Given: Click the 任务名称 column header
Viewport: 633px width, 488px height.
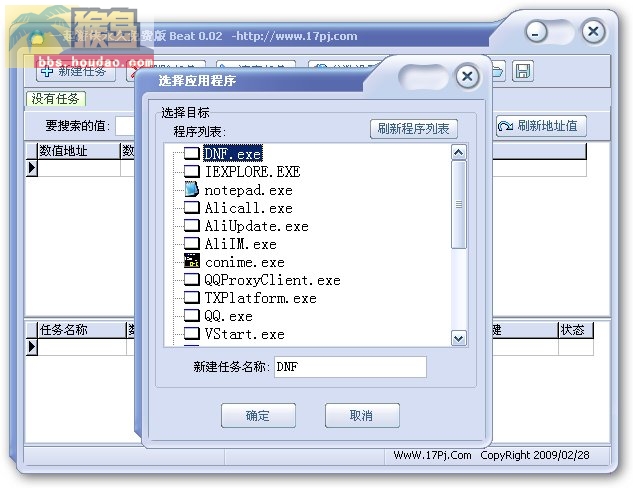Looking at the screenshot, I should coord(82,330).
